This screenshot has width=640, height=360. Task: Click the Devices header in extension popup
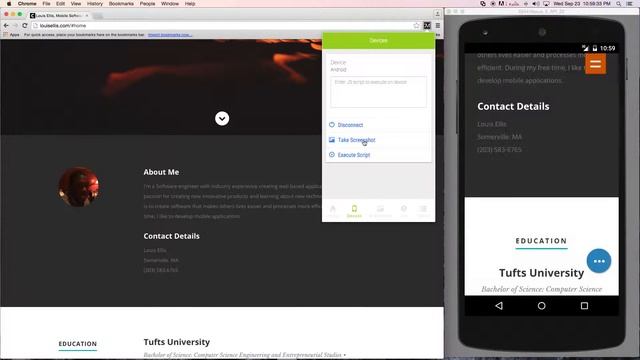[378, 40]
